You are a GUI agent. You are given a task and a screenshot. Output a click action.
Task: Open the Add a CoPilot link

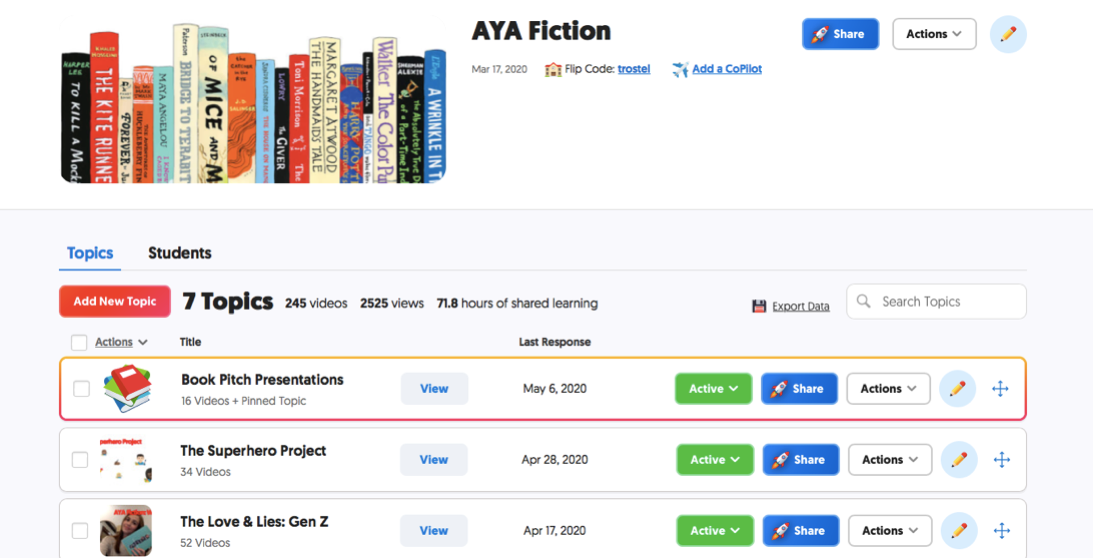[726, 69]
